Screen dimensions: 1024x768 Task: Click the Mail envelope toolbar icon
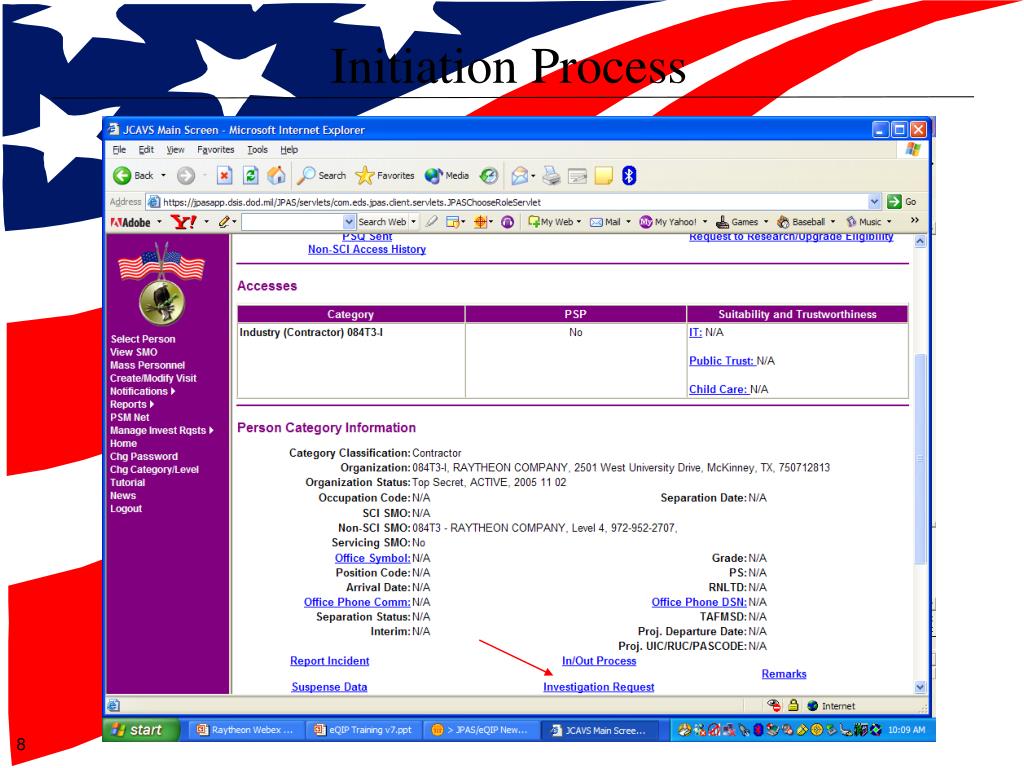[520, 175]
